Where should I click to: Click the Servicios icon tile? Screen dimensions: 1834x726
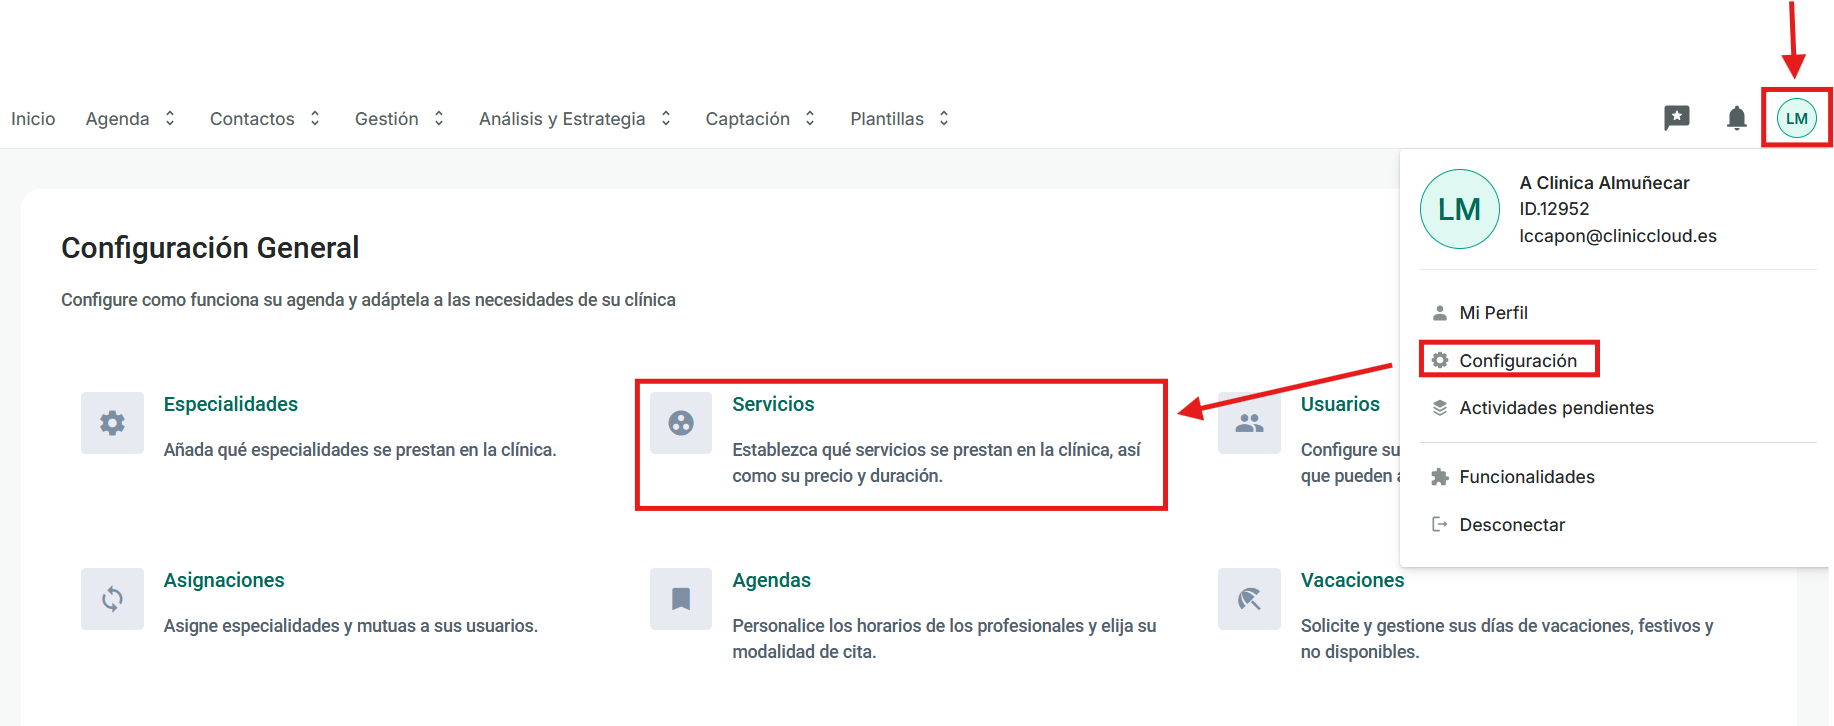point(681,423)
